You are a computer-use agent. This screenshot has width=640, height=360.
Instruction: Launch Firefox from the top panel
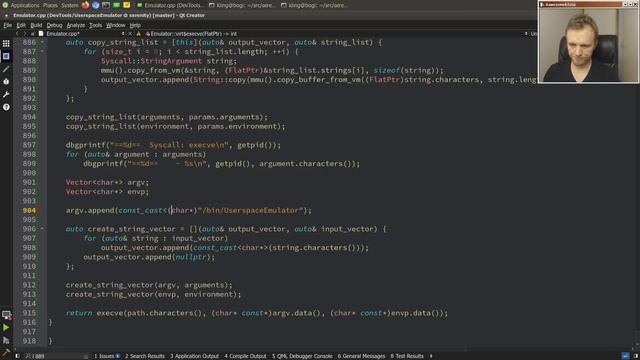[85, 5]
